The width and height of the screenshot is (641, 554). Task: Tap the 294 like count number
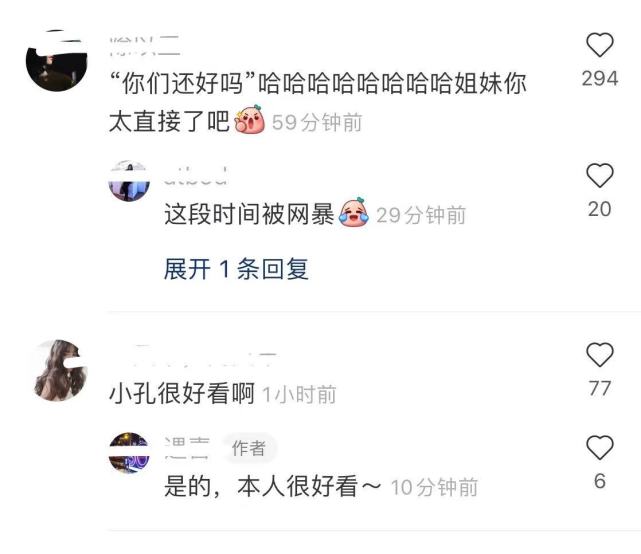tap(600, 79)
